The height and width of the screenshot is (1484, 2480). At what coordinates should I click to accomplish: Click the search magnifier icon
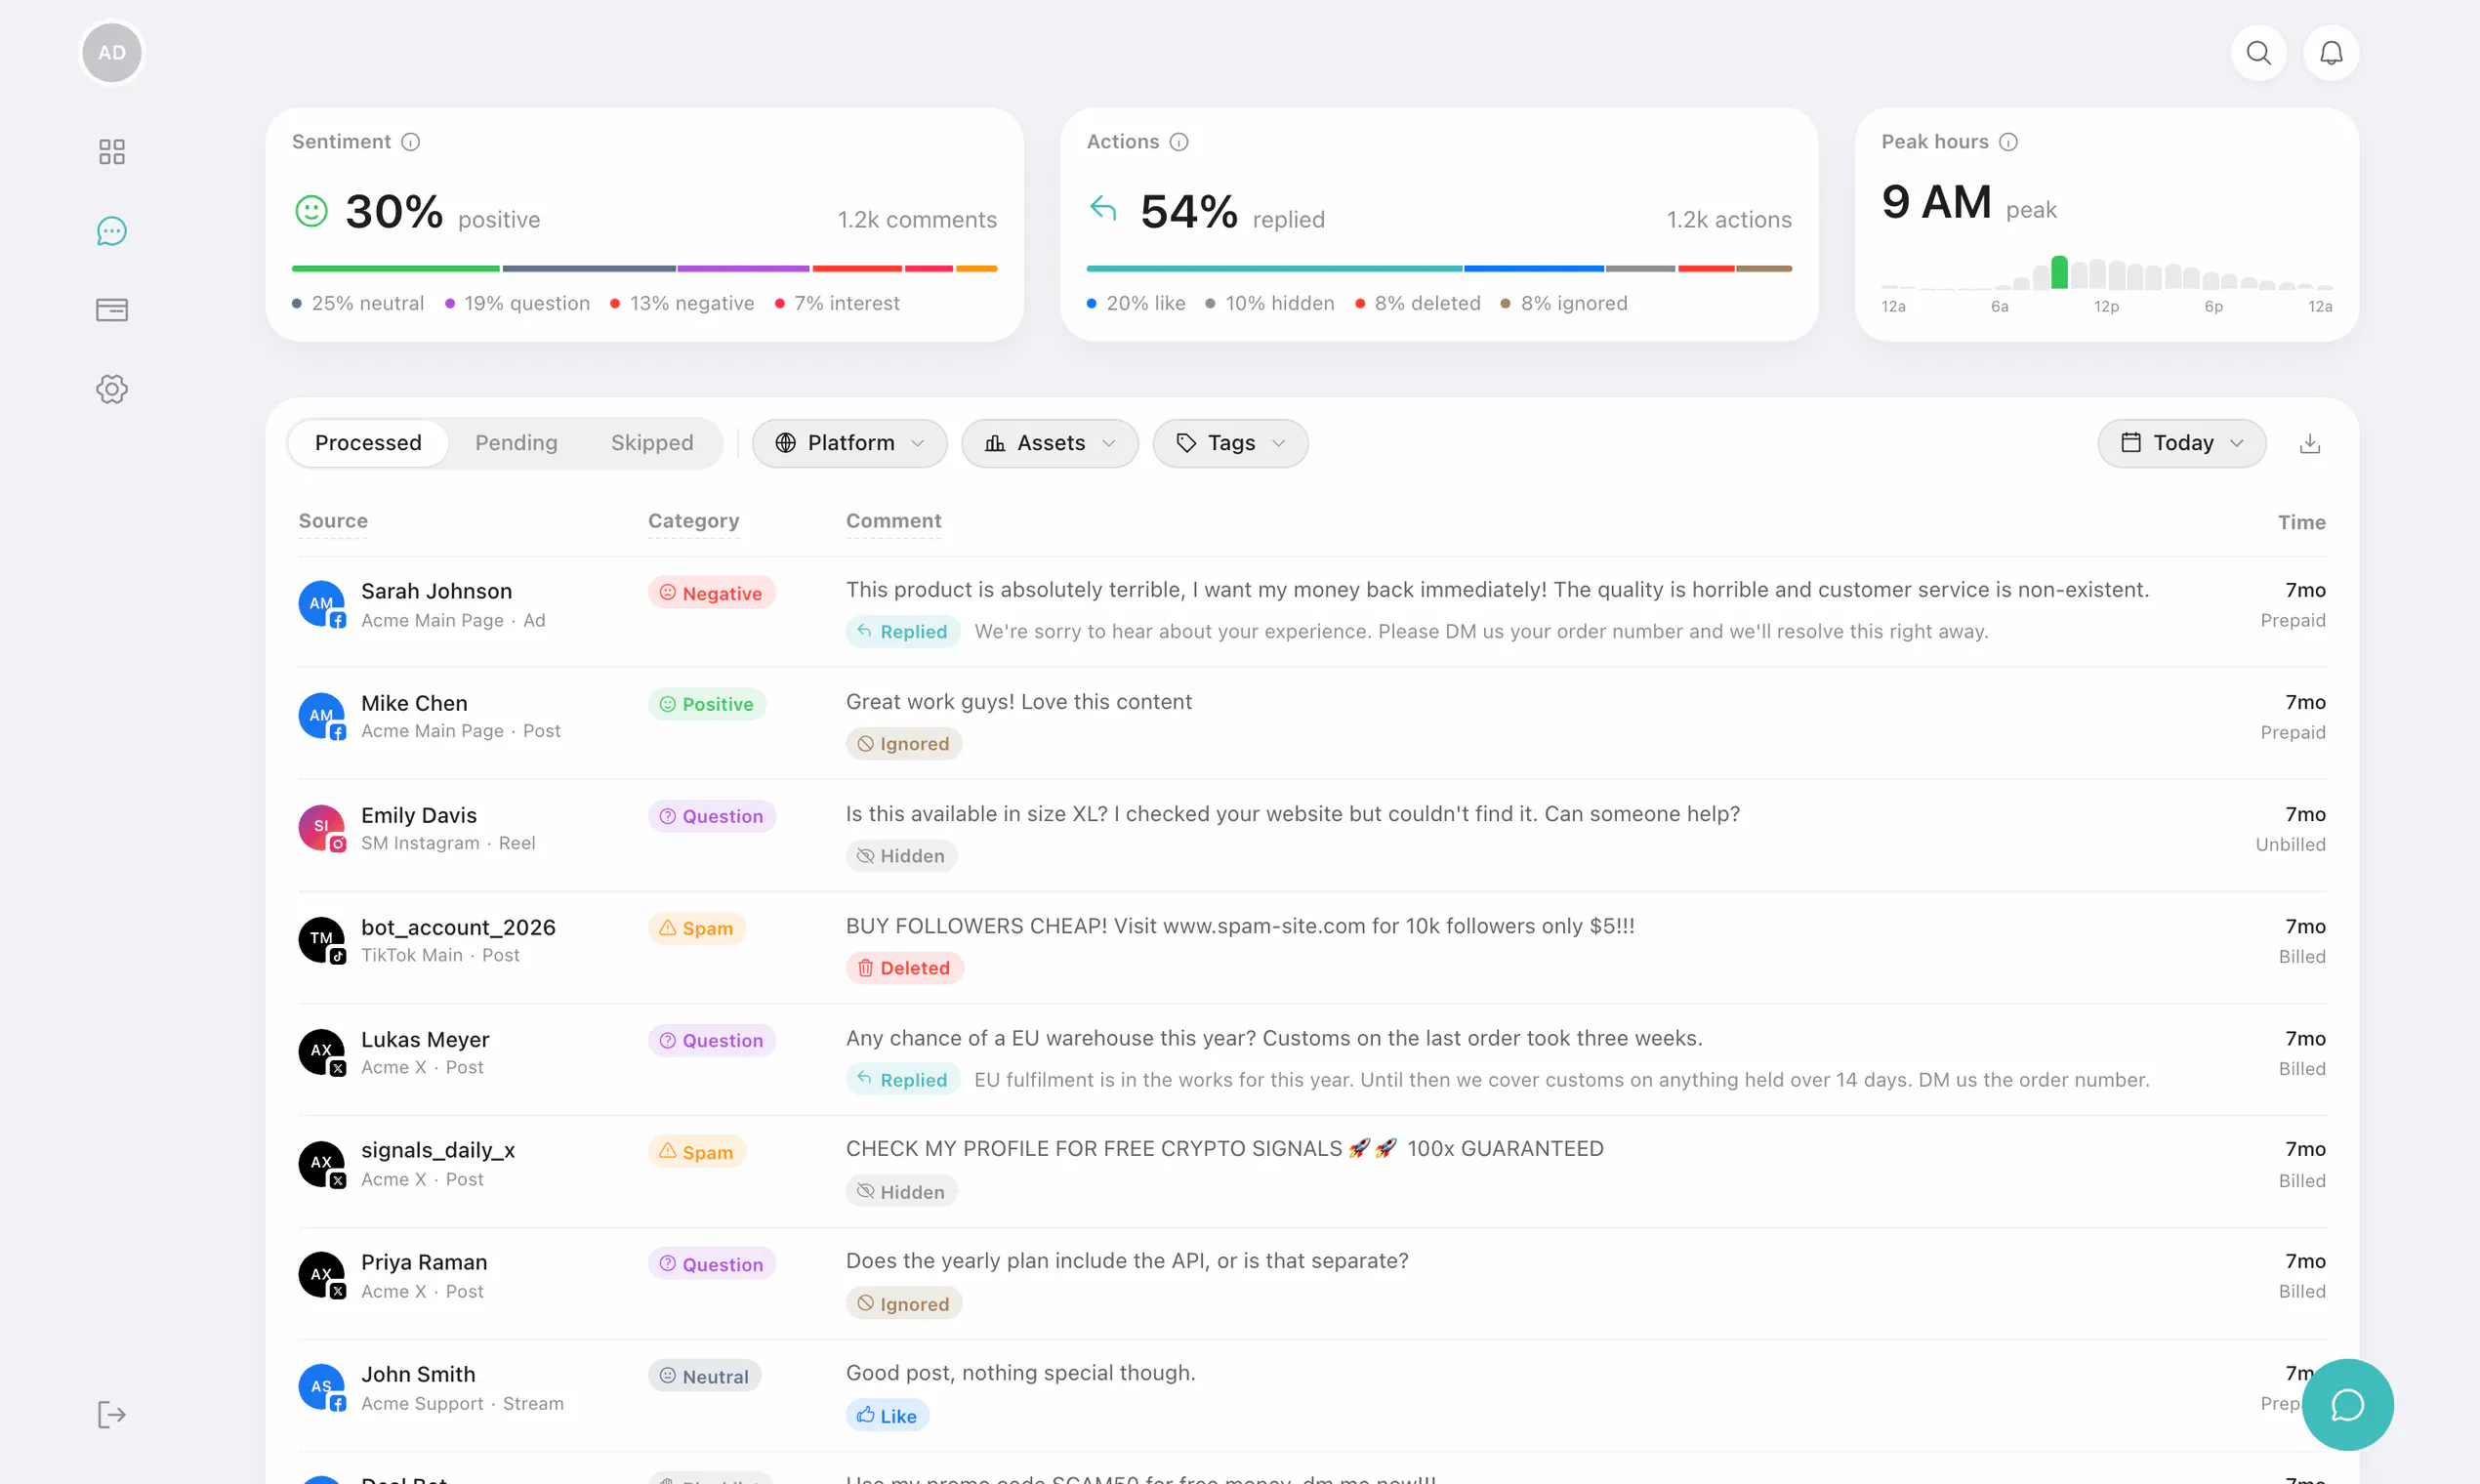(x=2259, y=53)
